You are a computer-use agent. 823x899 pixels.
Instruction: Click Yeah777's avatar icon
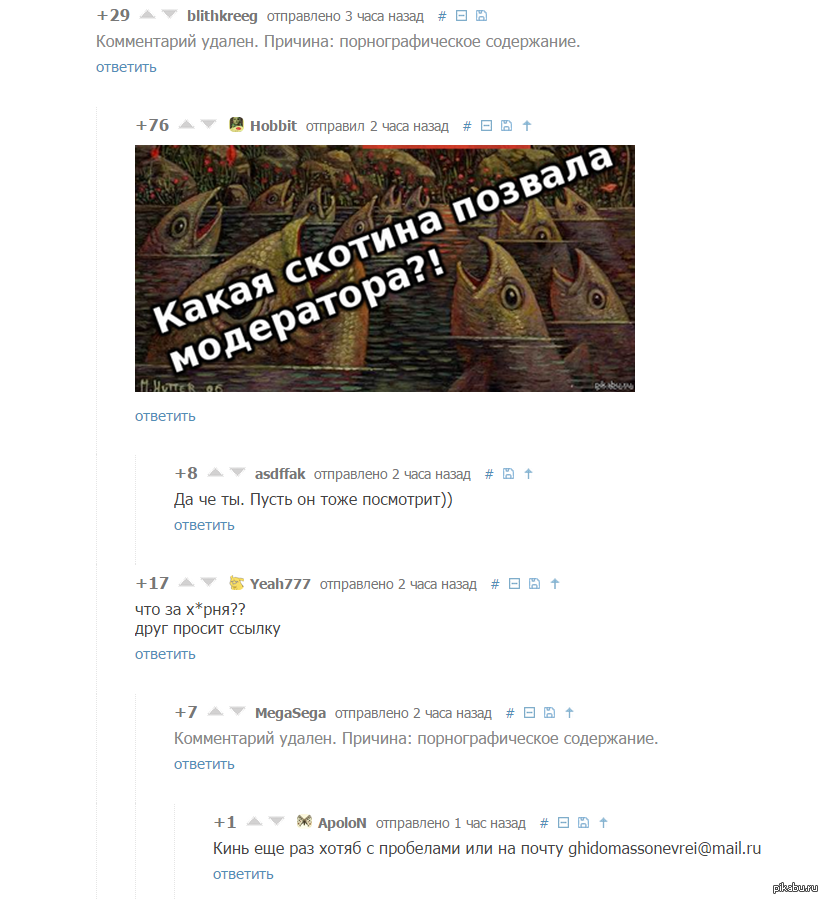[x=236, y=583]
